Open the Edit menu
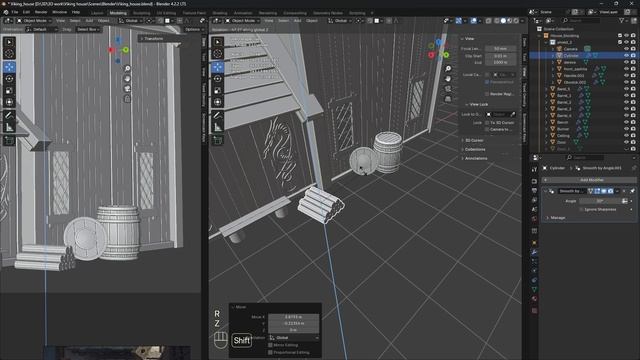Screen dimensions: 640x360 26,12
